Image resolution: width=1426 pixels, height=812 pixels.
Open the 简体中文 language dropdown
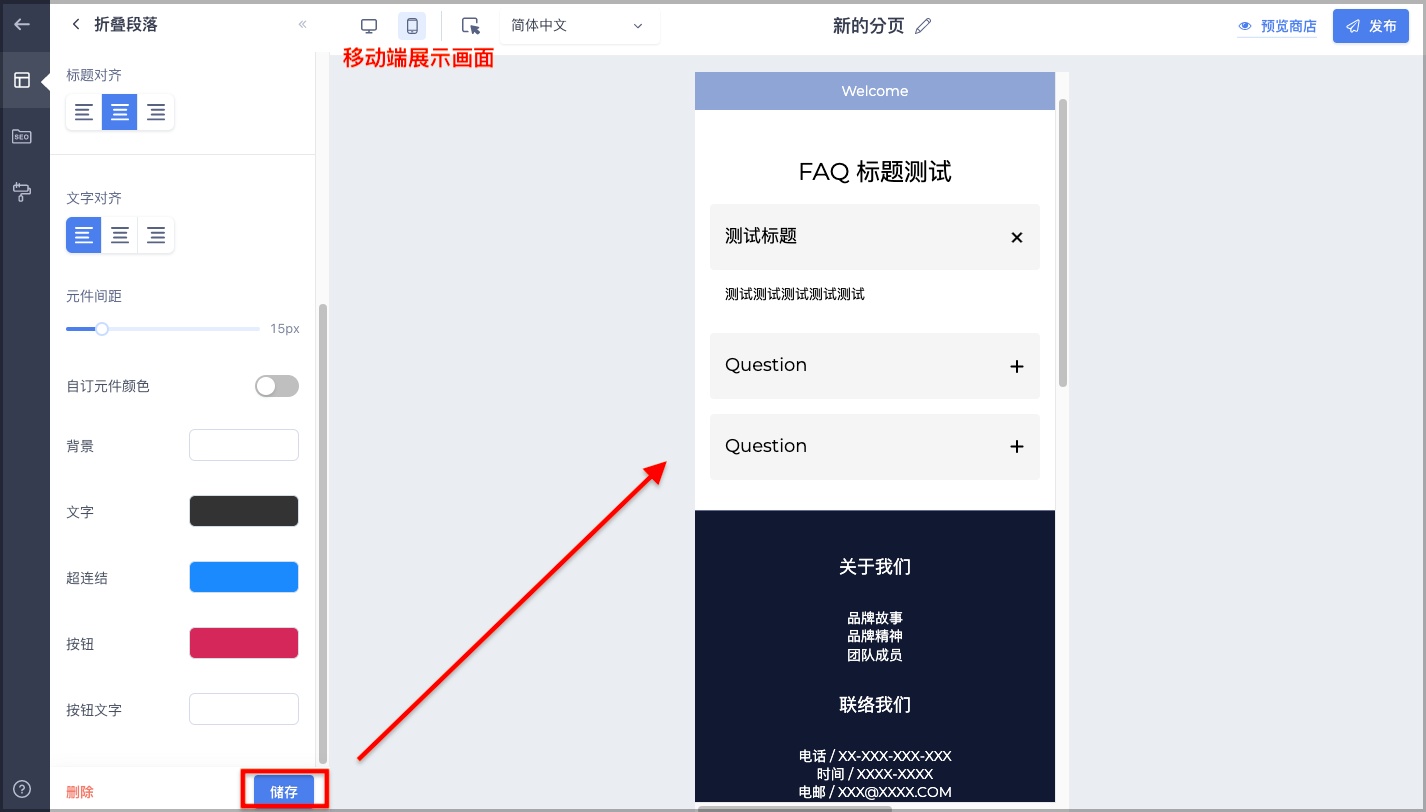click(x=578, y=26)
